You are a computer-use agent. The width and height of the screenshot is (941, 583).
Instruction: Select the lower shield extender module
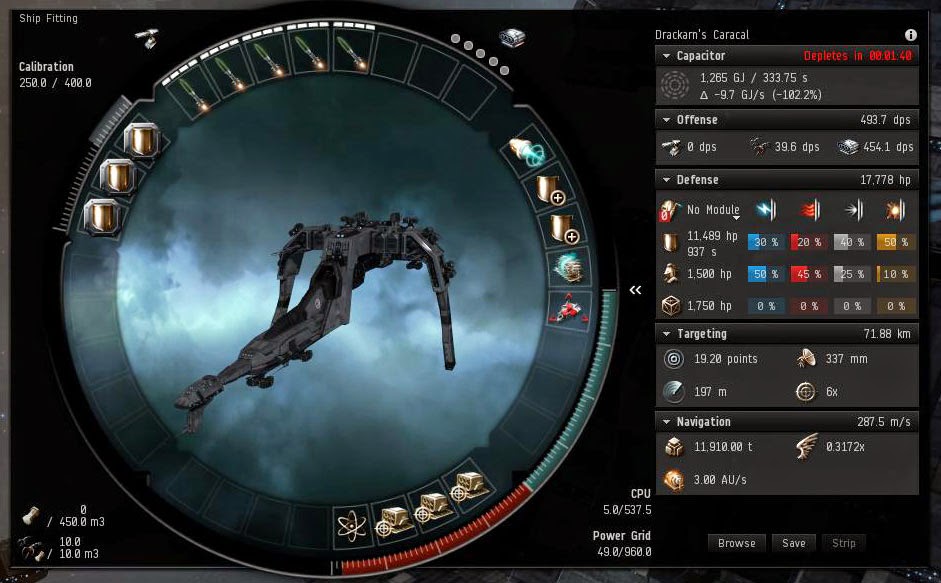(564, 229)
